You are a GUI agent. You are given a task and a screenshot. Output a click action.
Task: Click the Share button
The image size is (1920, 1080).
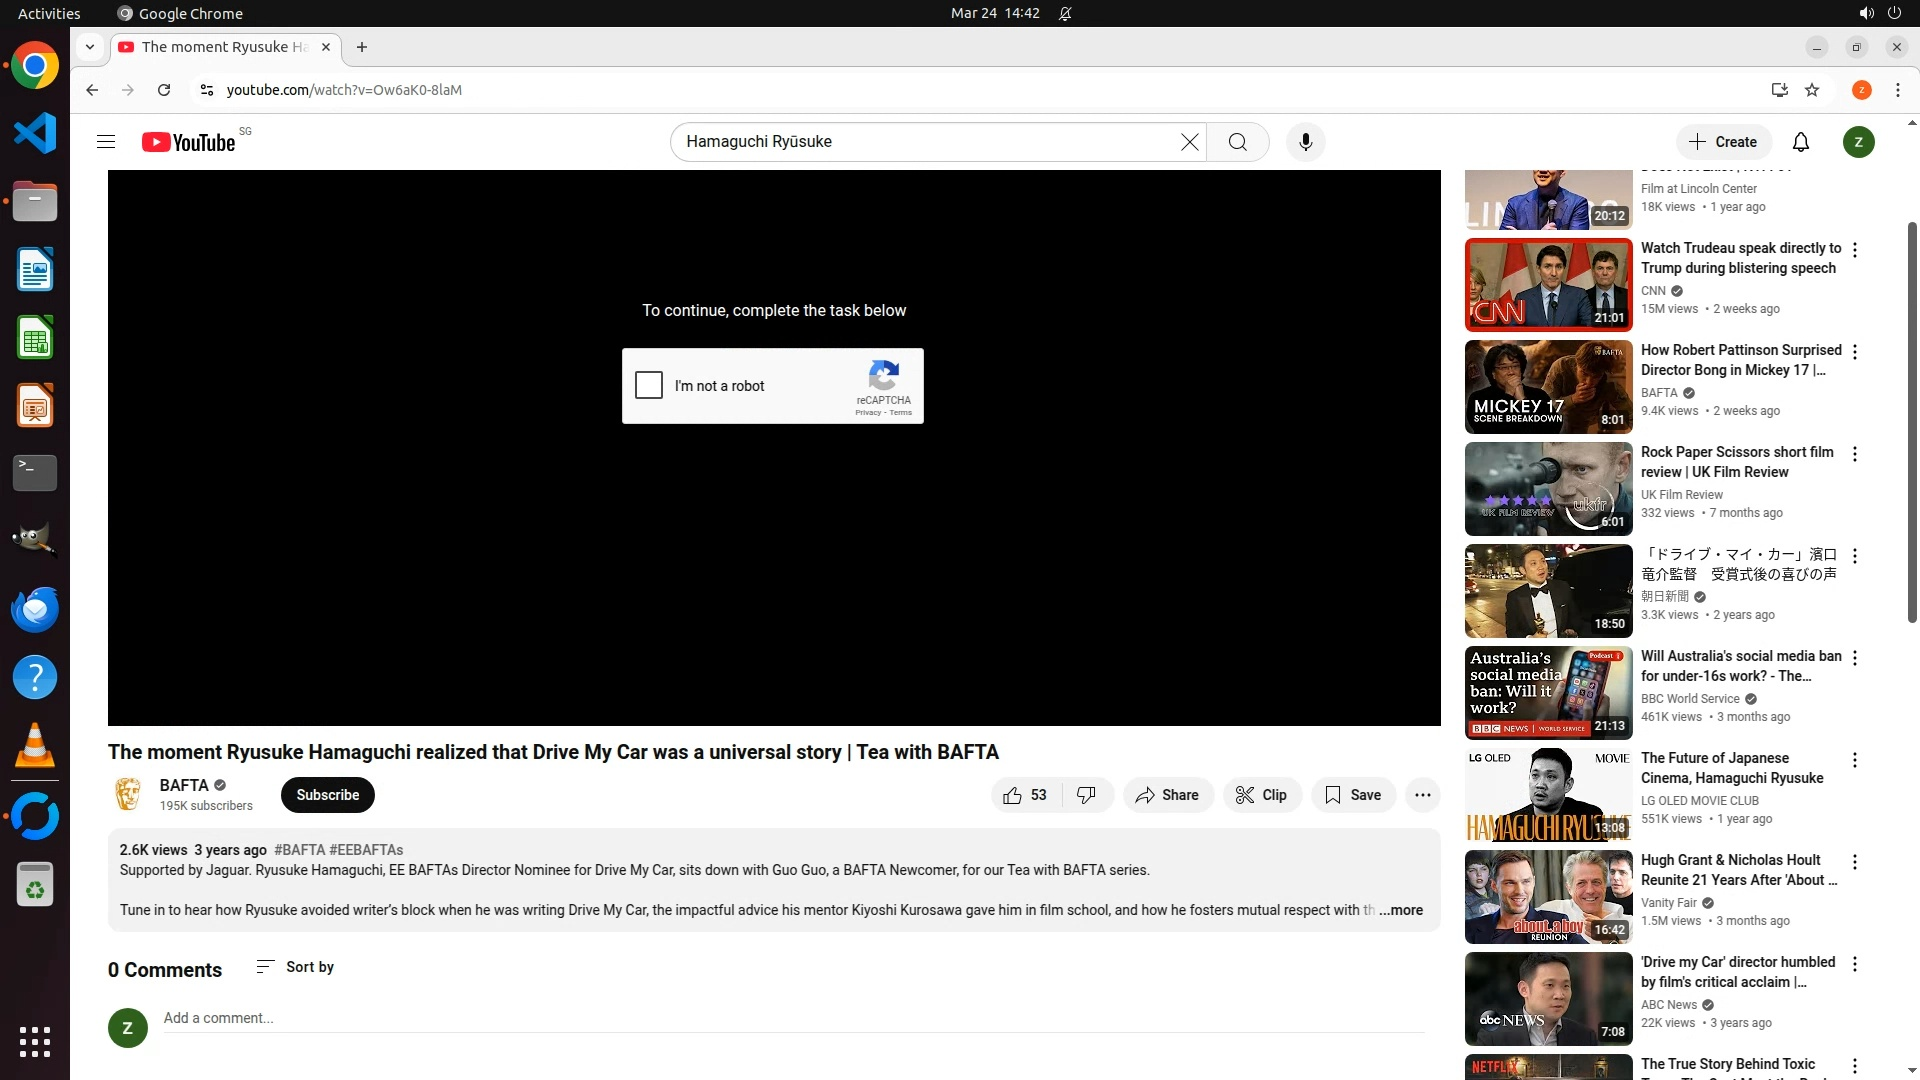(x=1167, y=795)
